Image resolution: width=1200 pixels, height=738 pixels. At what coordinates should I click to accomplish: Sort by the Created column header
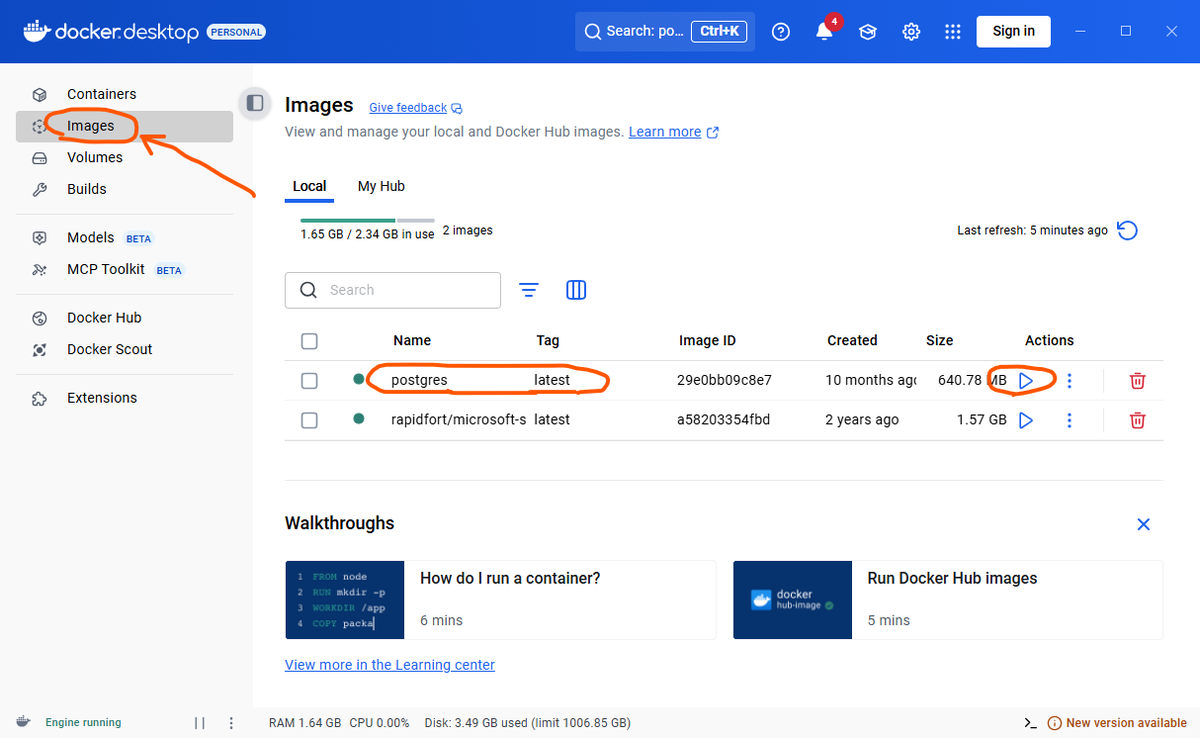point(852,341)
